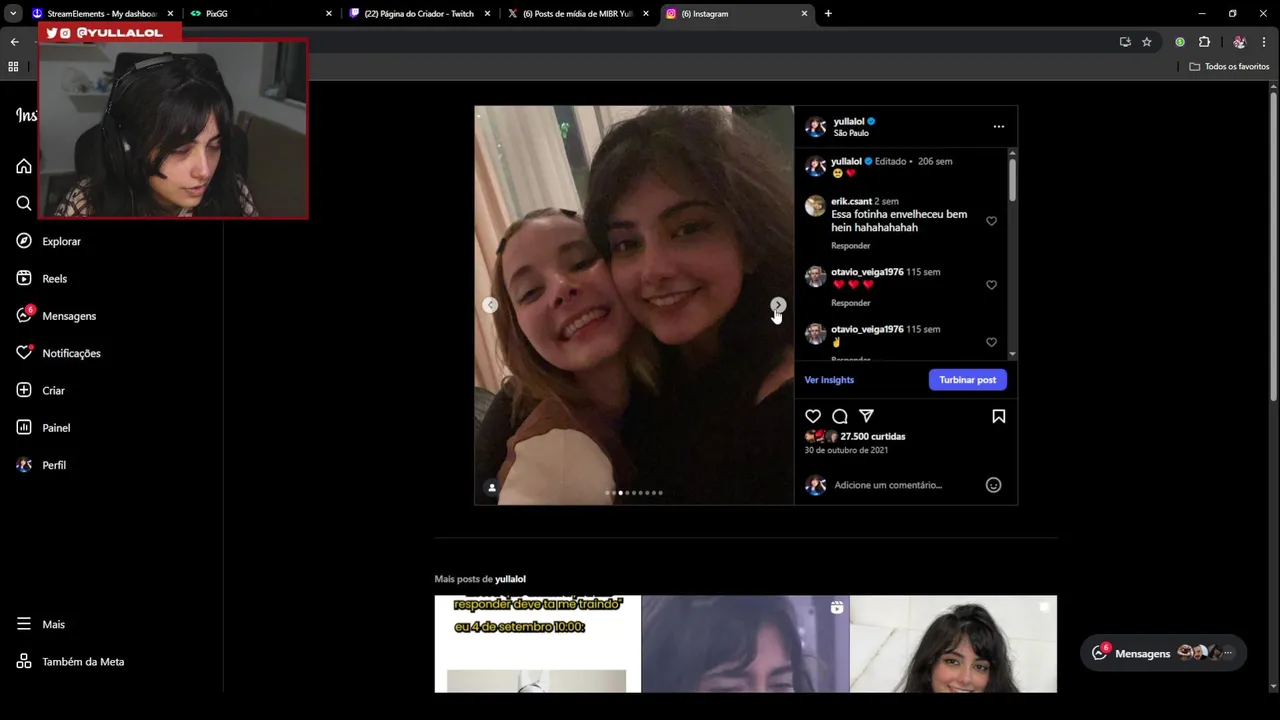Go back with browser back arrow

point(14,42)
